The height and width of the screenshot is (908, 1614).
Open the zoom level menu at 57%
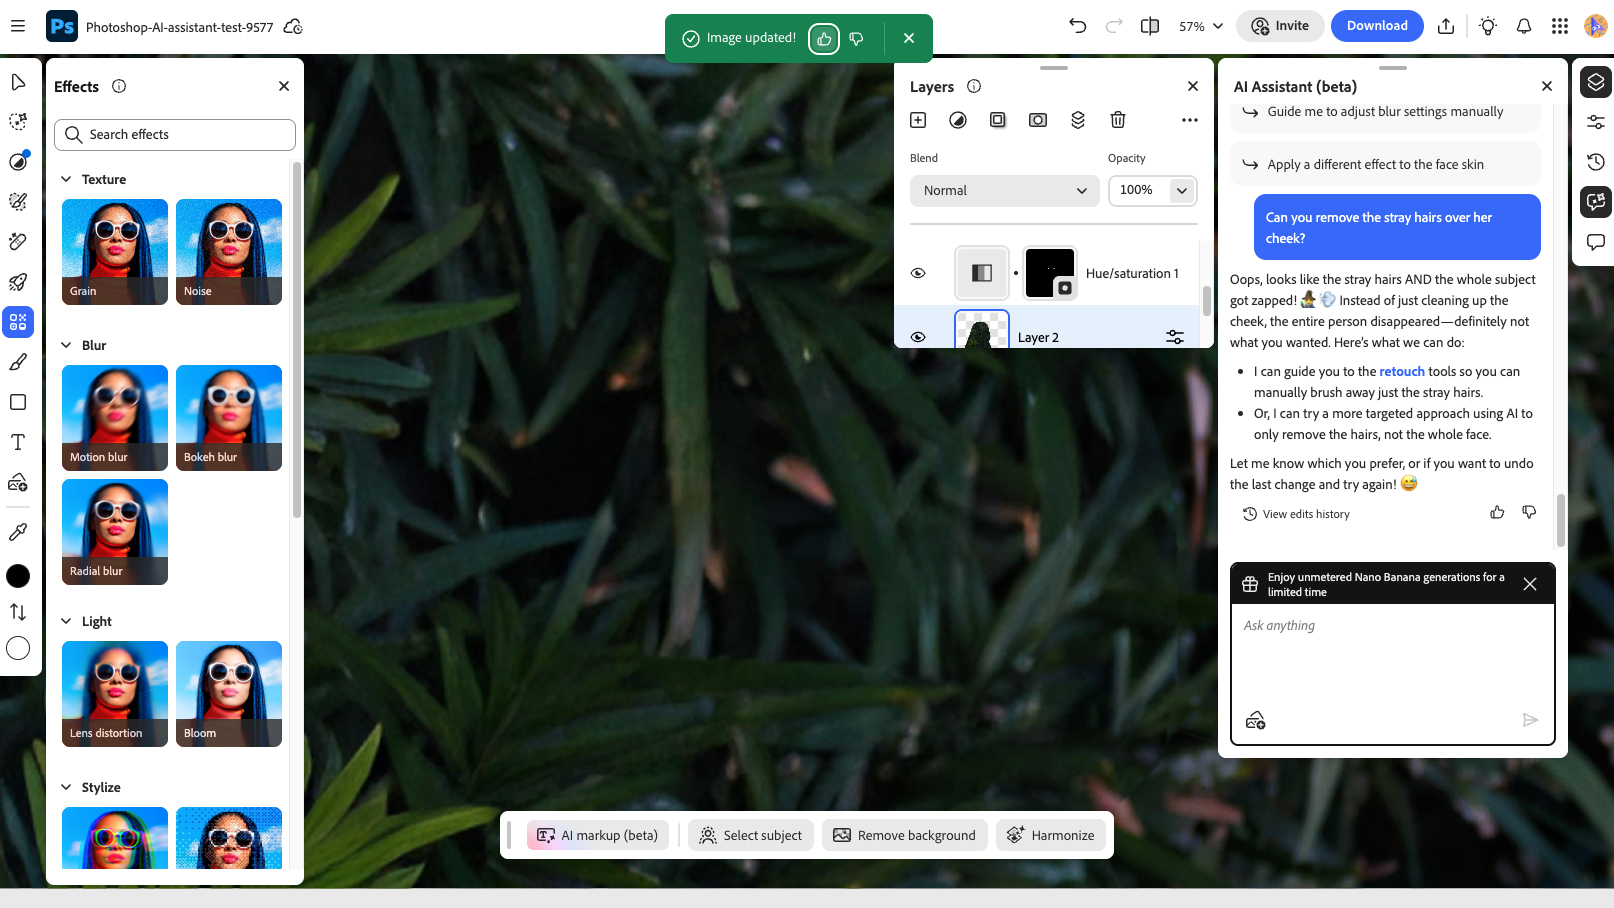pyautogui.click(x=1200, y=26)
